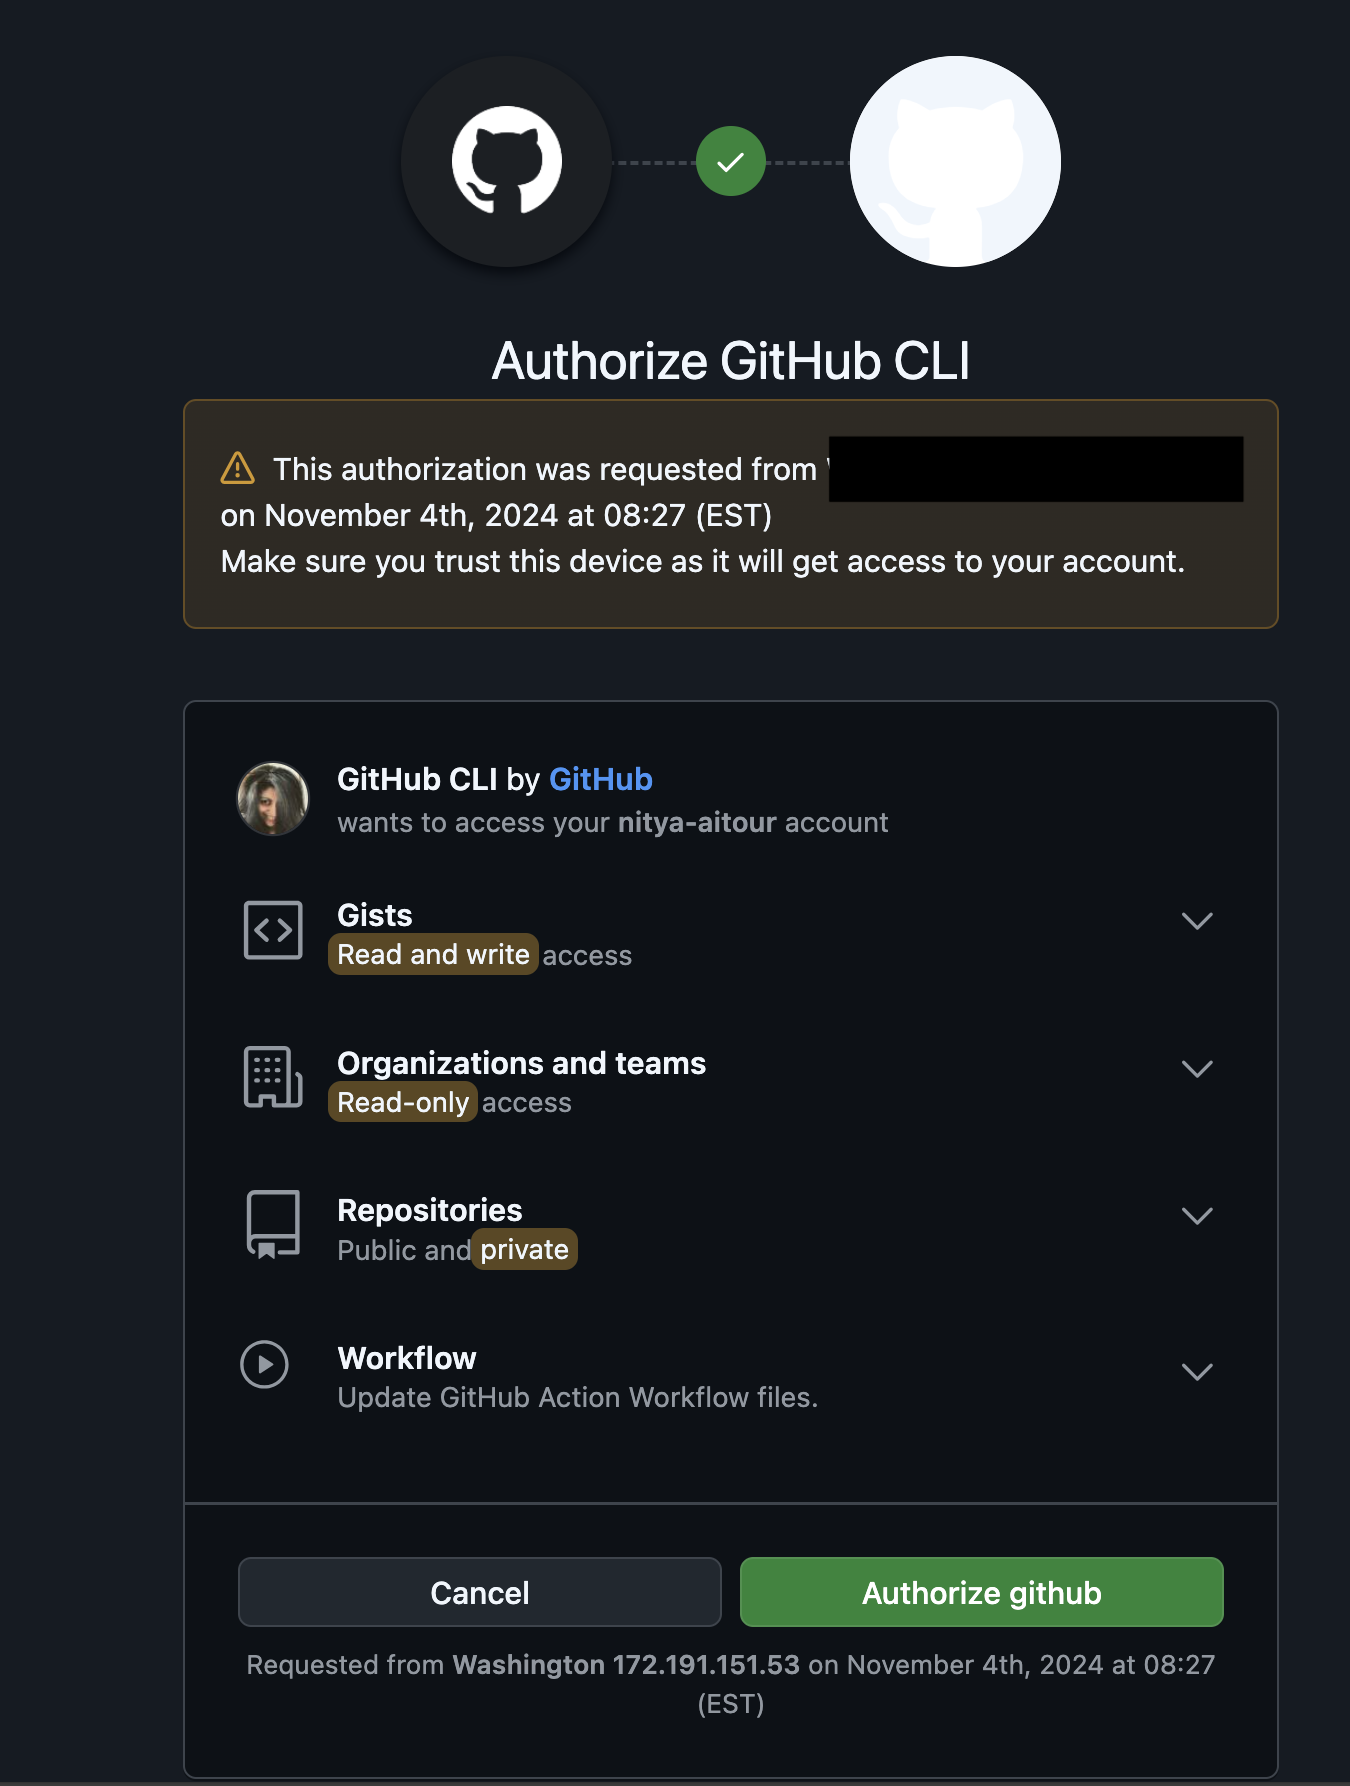1350x1786 pixels.
Task: Click the Read and write badge
Action: coord(432,954)
